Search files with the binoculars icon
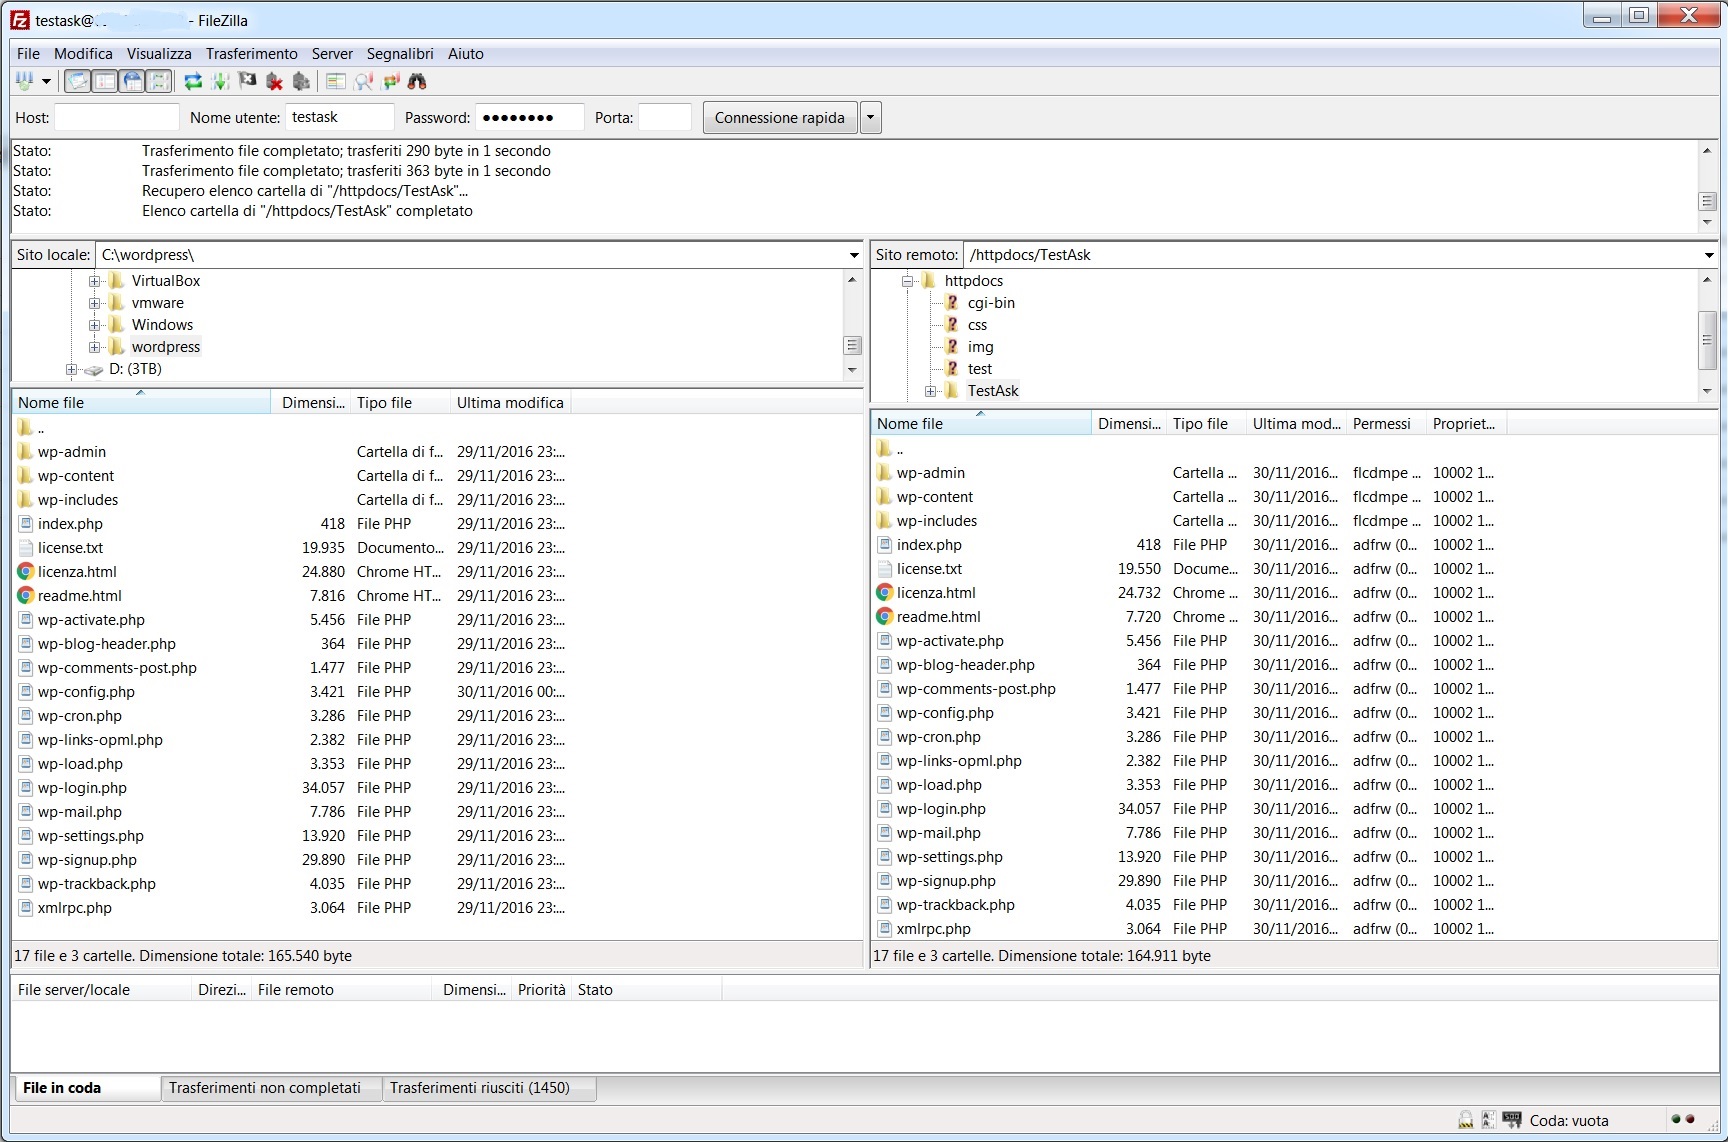This screenshot has width=1728, height=1142. click(418, 82)
